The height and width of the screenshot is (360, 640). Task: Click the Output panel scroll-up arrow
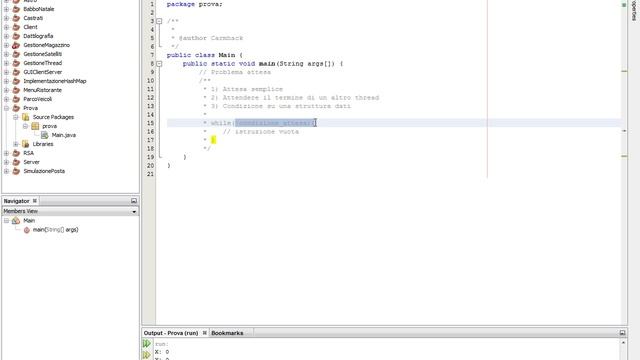click(623, 343)
